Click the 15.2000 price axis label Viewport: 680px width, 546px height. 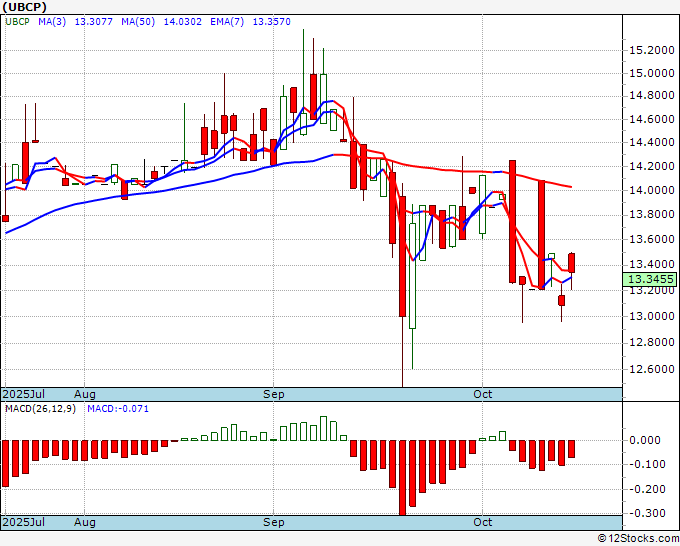[652, 50]
